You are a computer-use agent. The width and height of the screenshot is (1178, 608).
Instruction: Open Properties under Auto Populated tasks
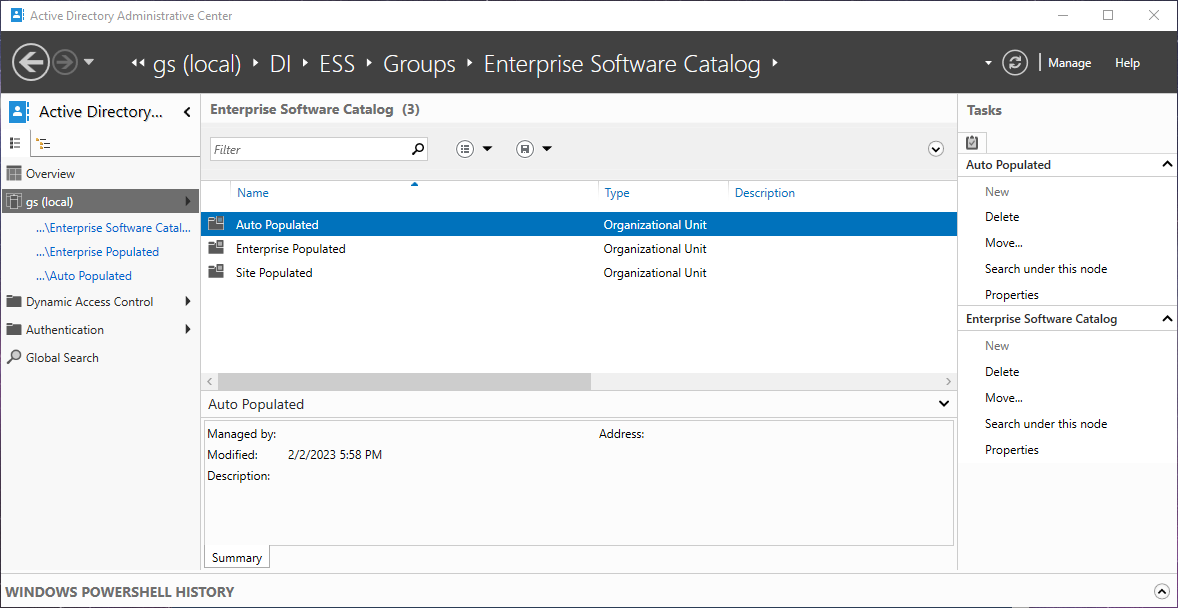[1011, 295]
